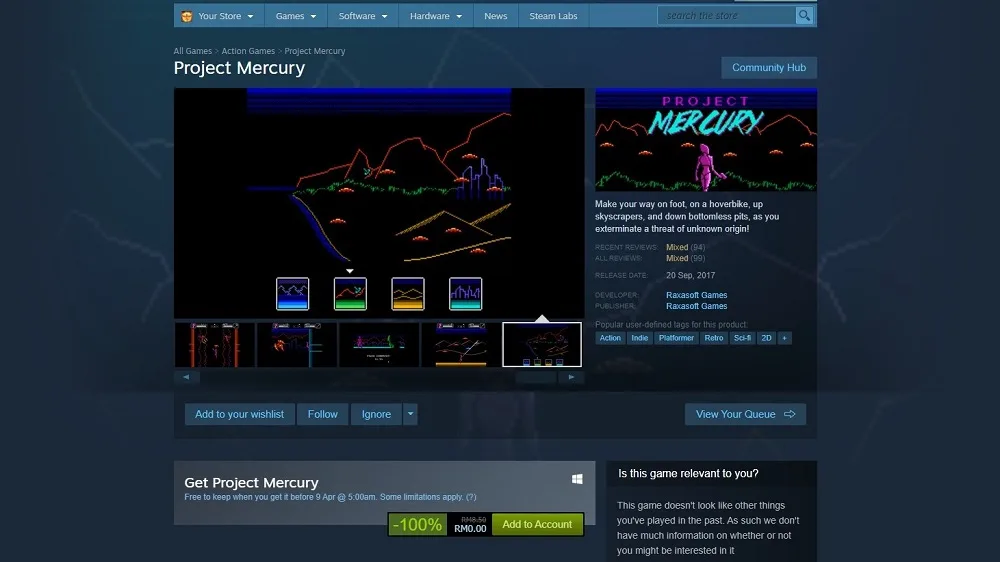Click the Your Store avatar icon
This screenshot has width=1000, height=562.
click(186, 16)
